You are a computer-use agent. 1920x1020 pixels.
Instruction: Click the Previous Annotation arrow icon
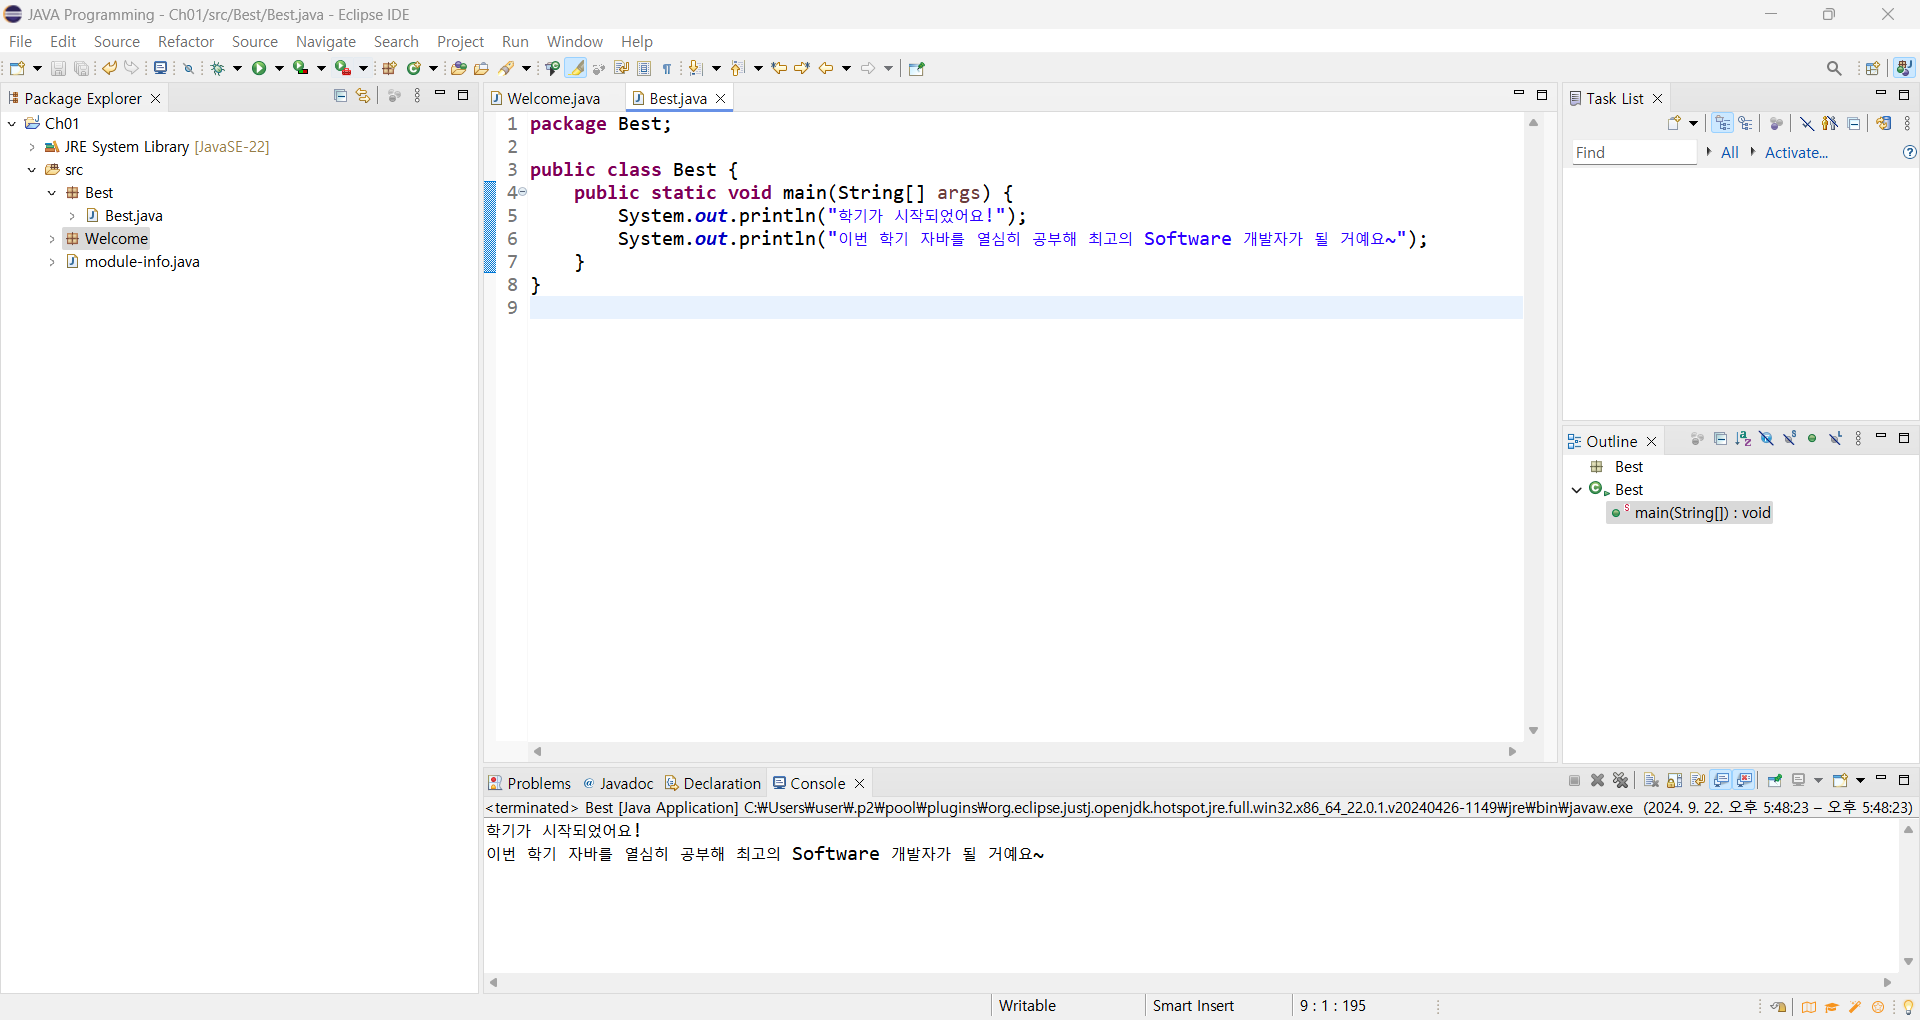[x=736, y=68]
